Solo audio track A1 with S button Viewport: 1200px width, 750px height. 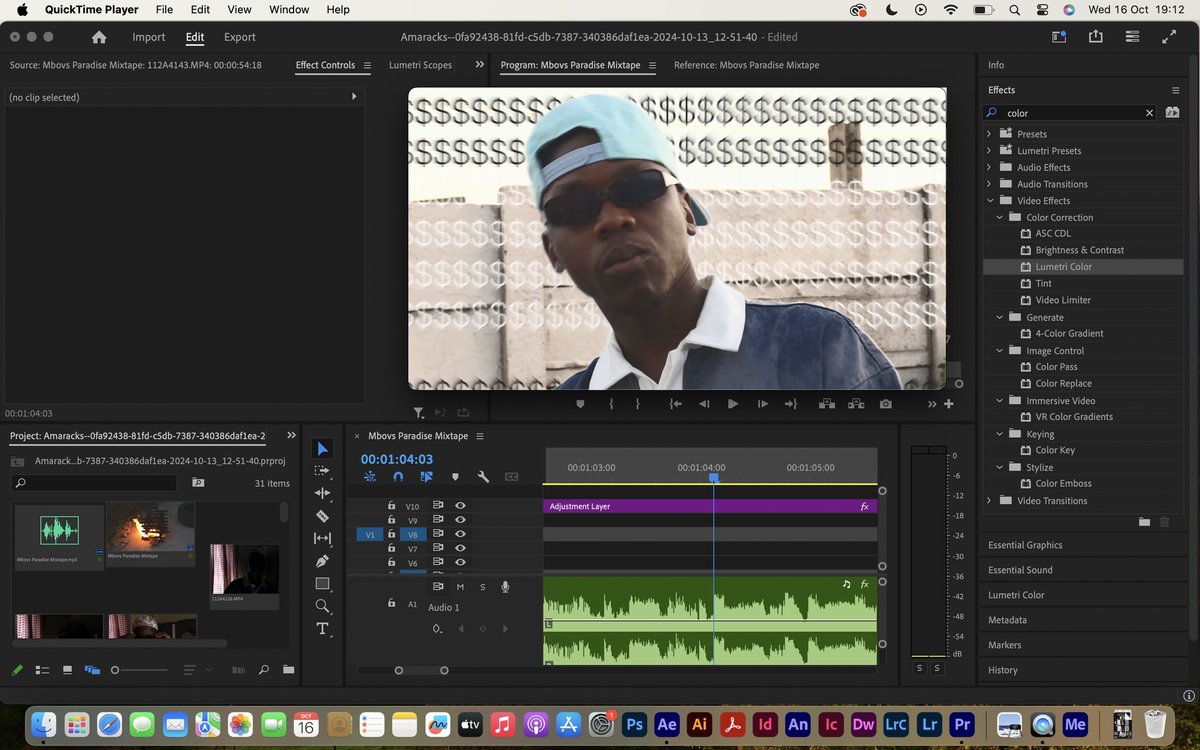[483, 587]
